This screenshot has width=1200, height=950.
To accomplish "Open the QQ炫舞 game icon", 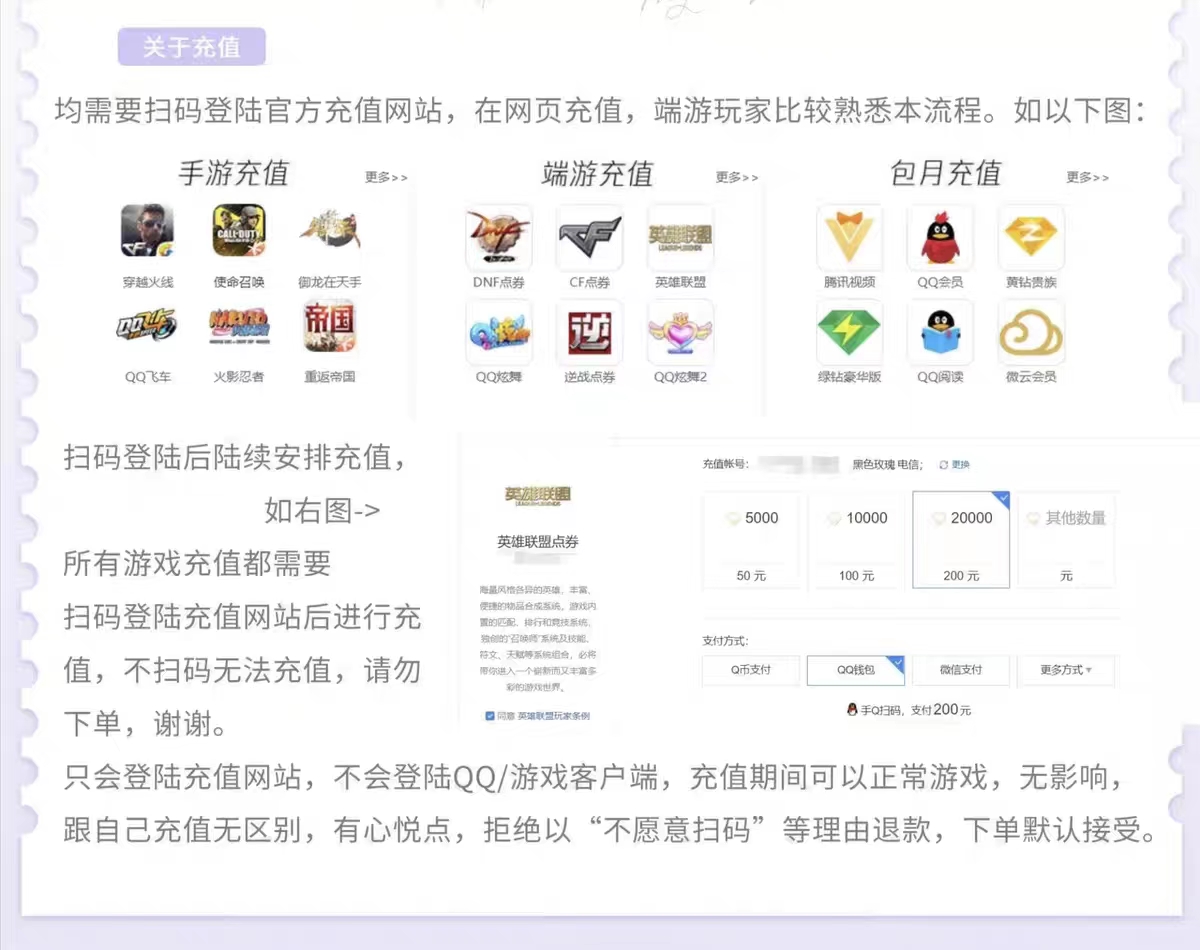I will (x=499, y=332).
